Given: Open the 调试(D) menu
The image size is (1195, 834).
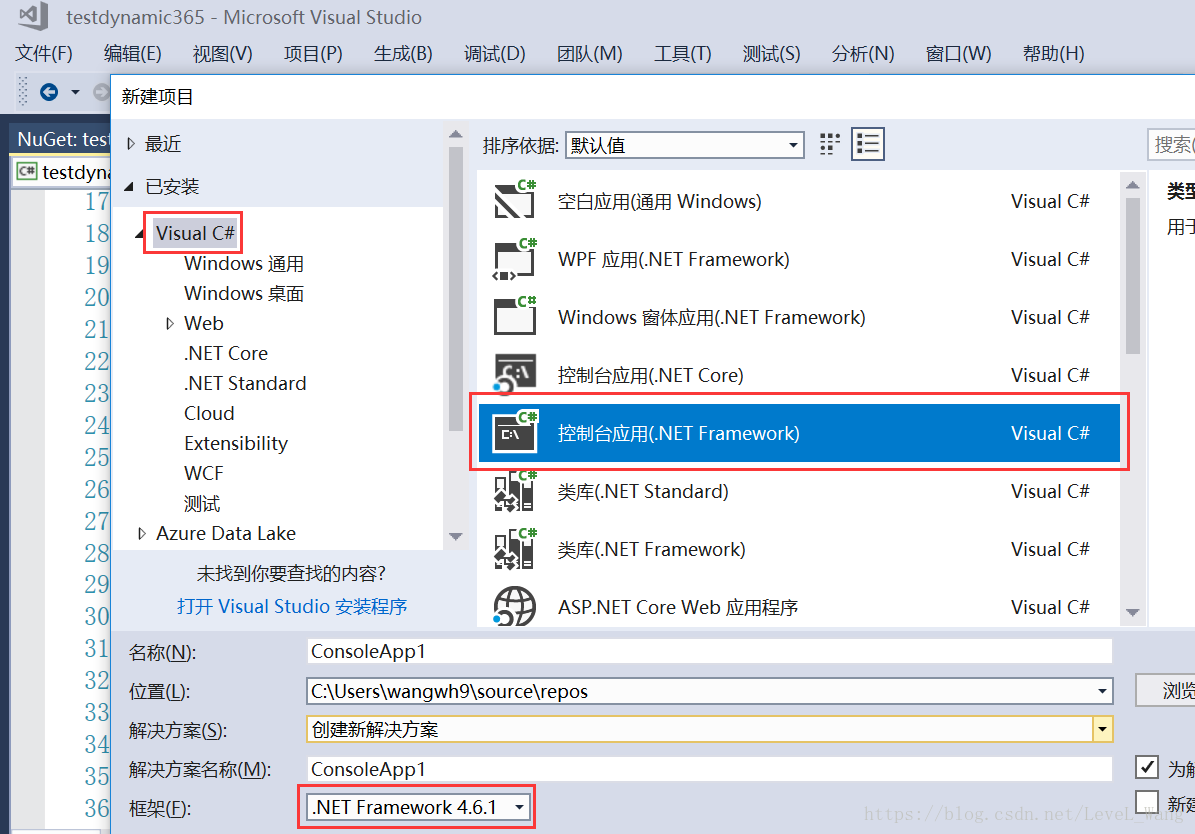Looking at the screenshot, I should 495,53.
